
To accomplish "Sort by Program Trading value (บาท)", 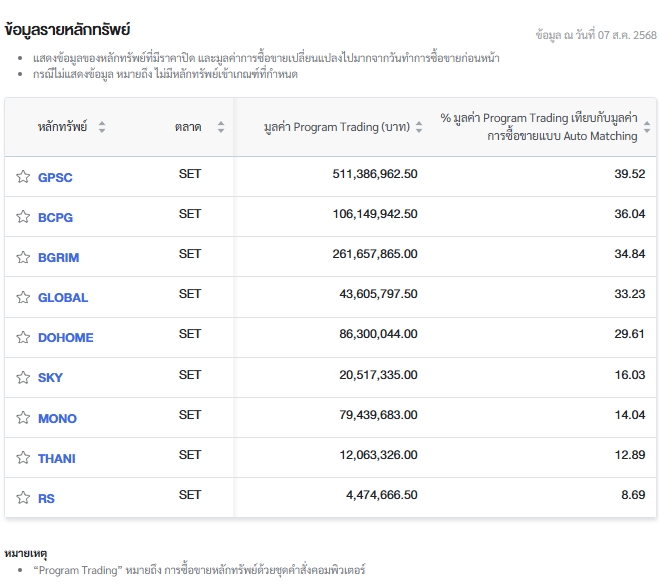I will (x=419, y=127).
